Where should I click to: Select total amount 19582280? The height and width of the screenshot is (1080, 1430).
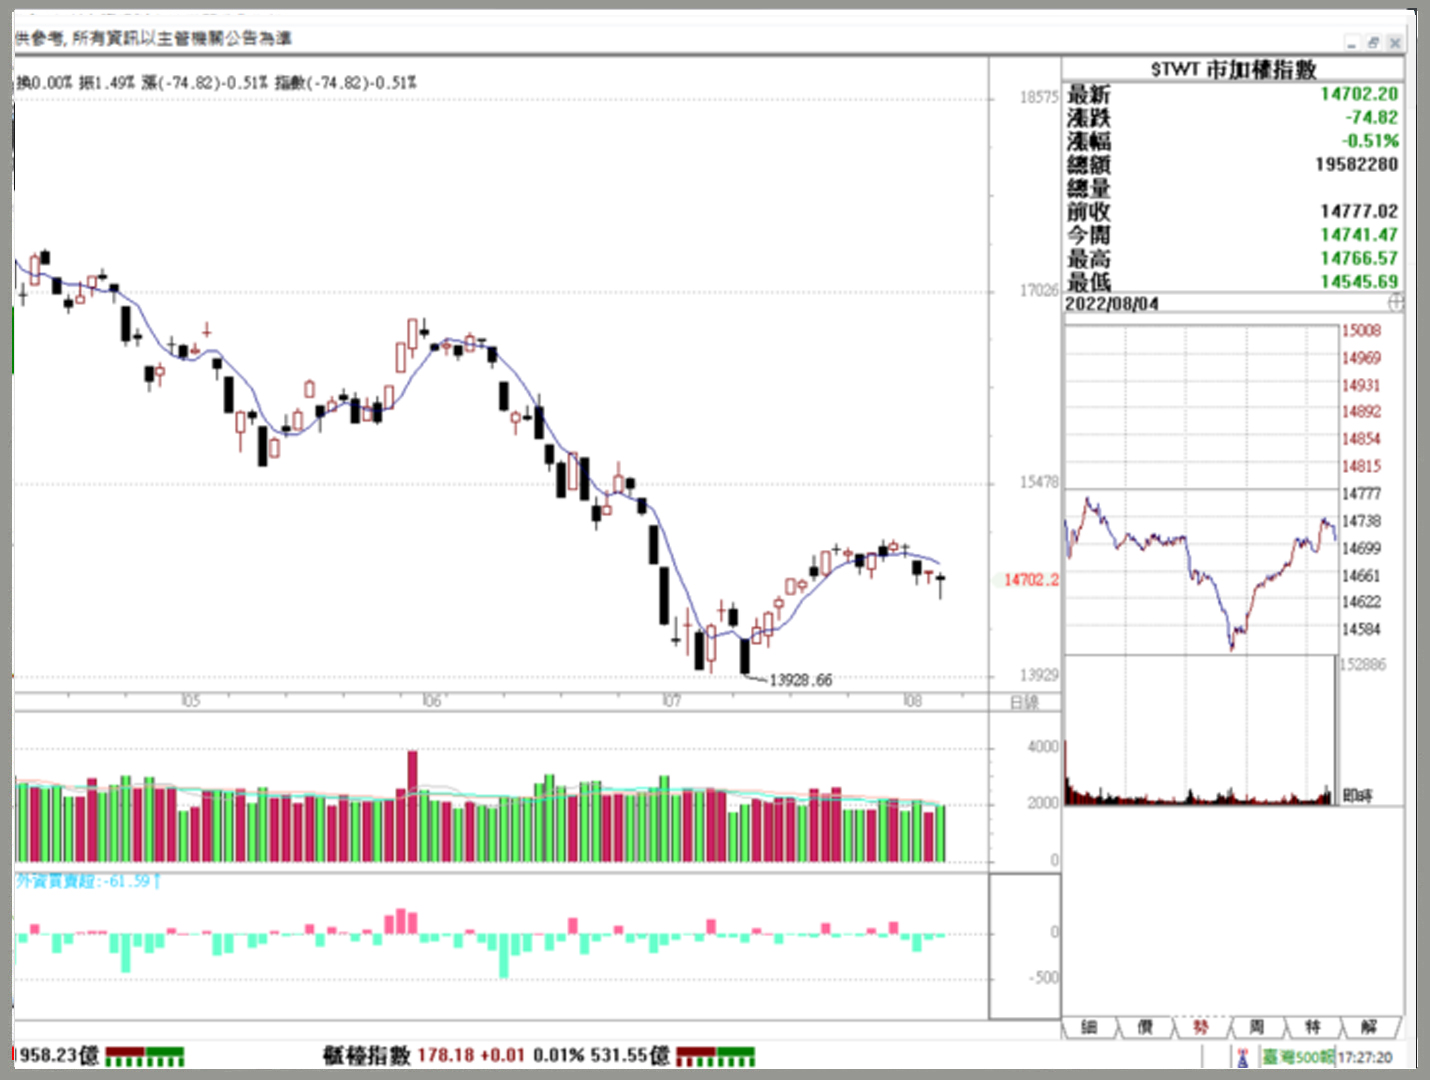point(1356,164)
